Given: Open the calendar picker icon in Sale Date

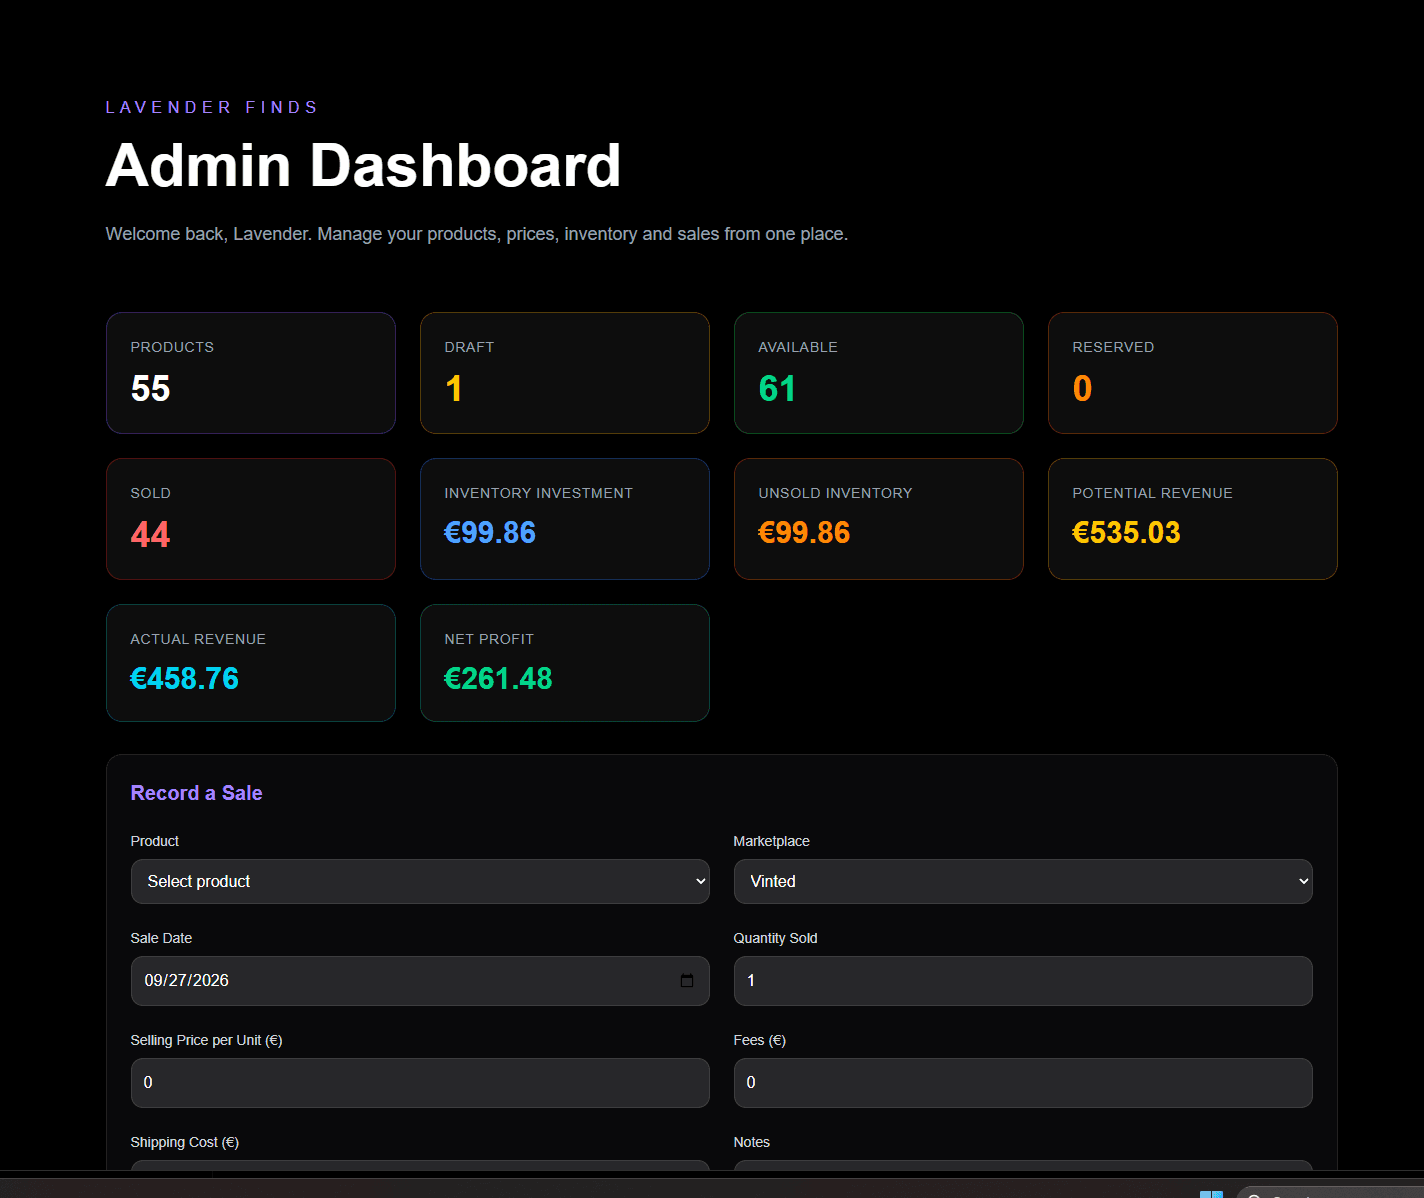Looking at the screenshot, I should [687, 981].
